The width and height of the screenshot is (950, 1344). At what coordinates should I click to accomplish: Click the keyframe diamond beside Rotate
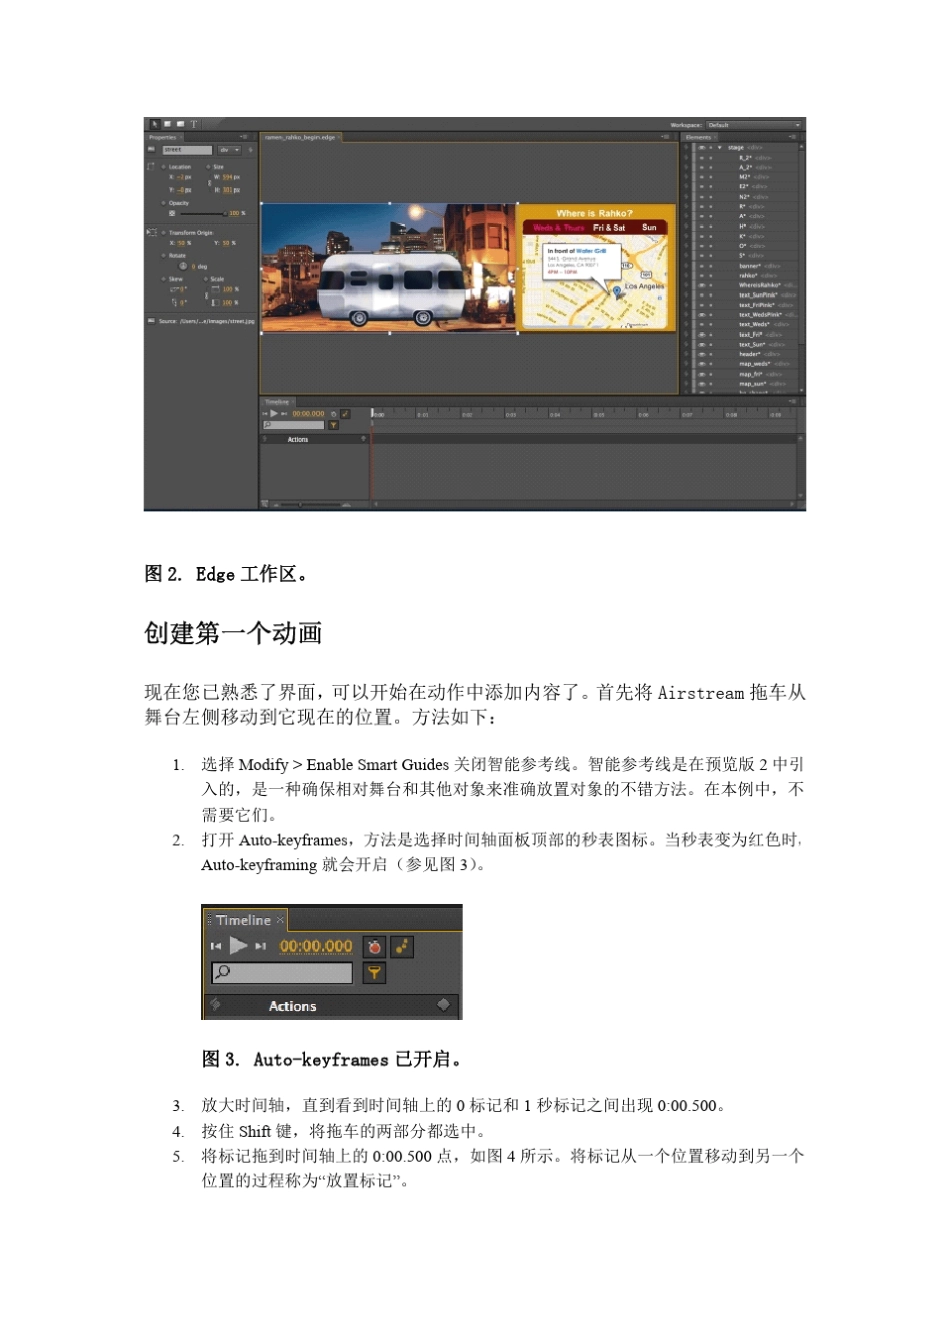coord(163,255)
